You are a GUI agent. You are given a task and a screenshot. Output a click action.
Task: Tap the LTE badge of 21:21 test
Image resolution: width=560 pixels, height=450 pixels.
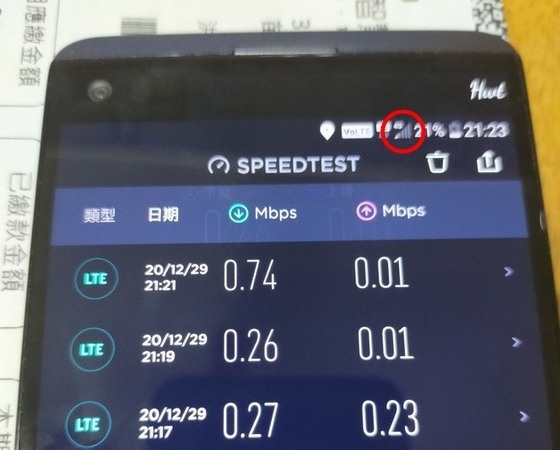(x=96, y=279)
